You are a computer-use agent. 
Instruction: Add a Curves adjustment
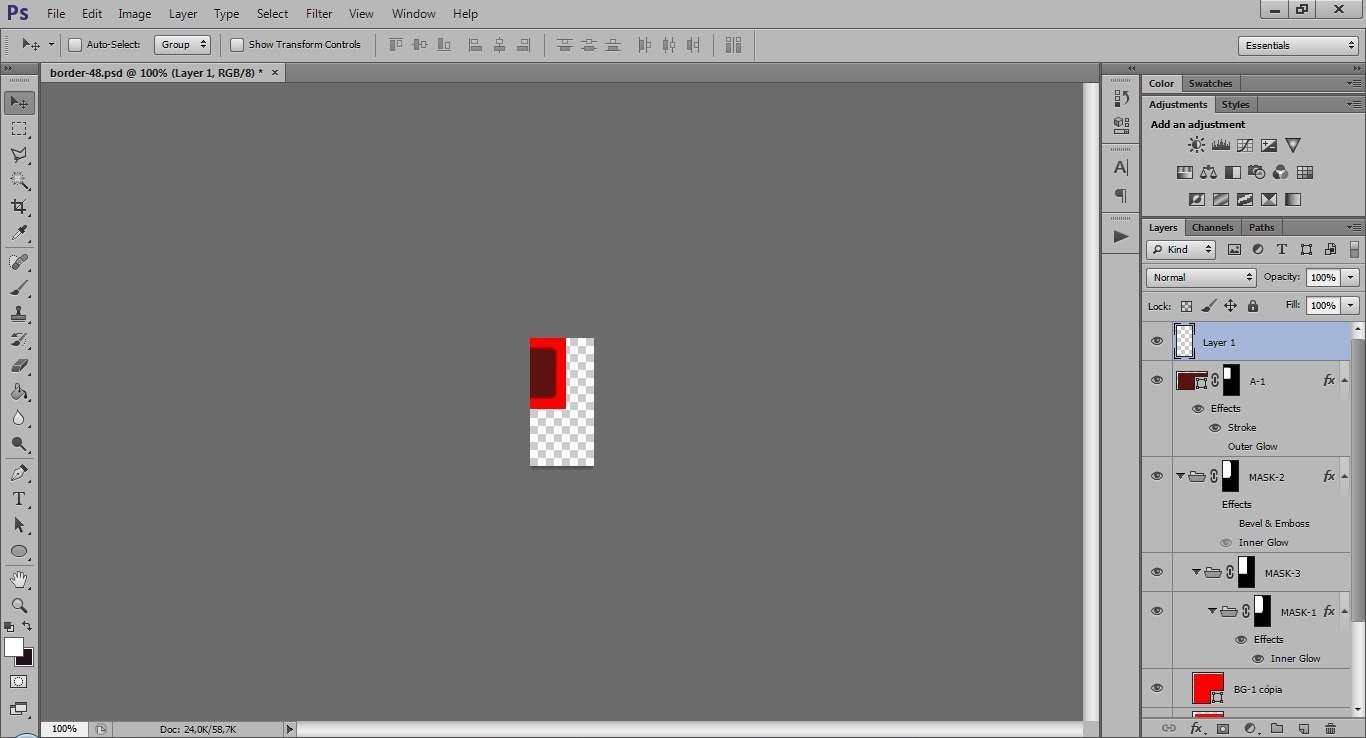tap(1245, 146)
